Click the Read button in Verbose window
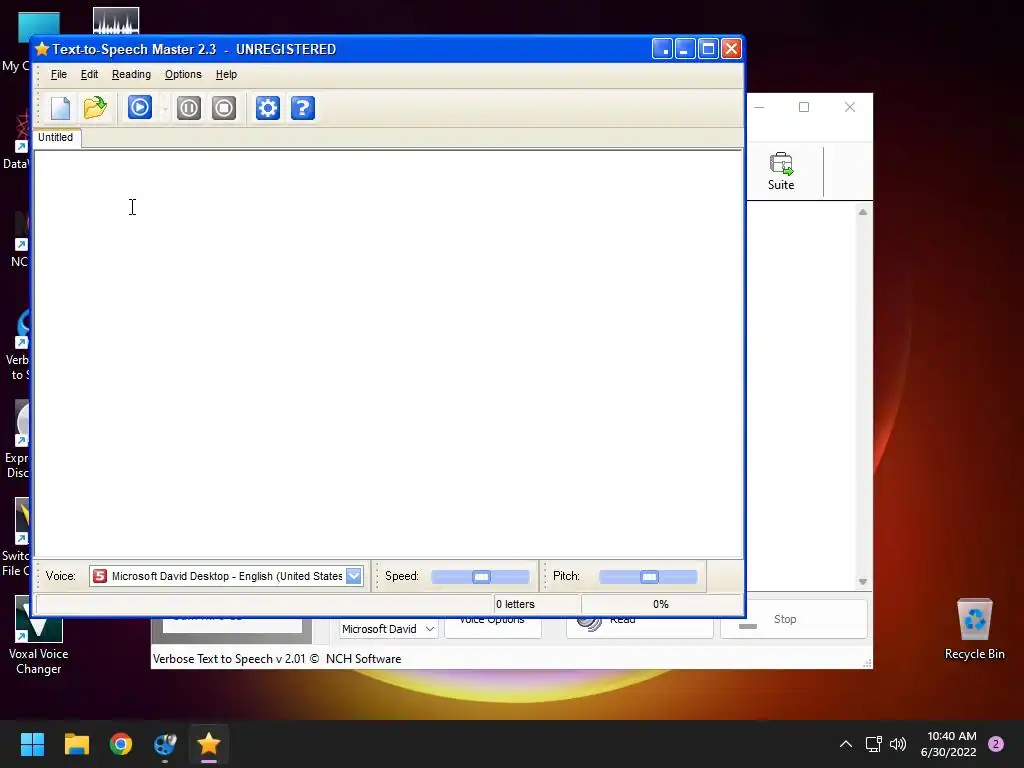Image resolution: width=1024 pixels, height=768 pixels. 639,626
